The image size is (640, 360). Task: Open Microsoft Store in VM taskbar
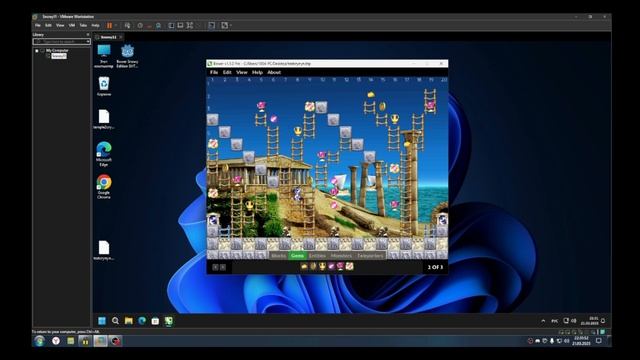(x=155, y=321)
